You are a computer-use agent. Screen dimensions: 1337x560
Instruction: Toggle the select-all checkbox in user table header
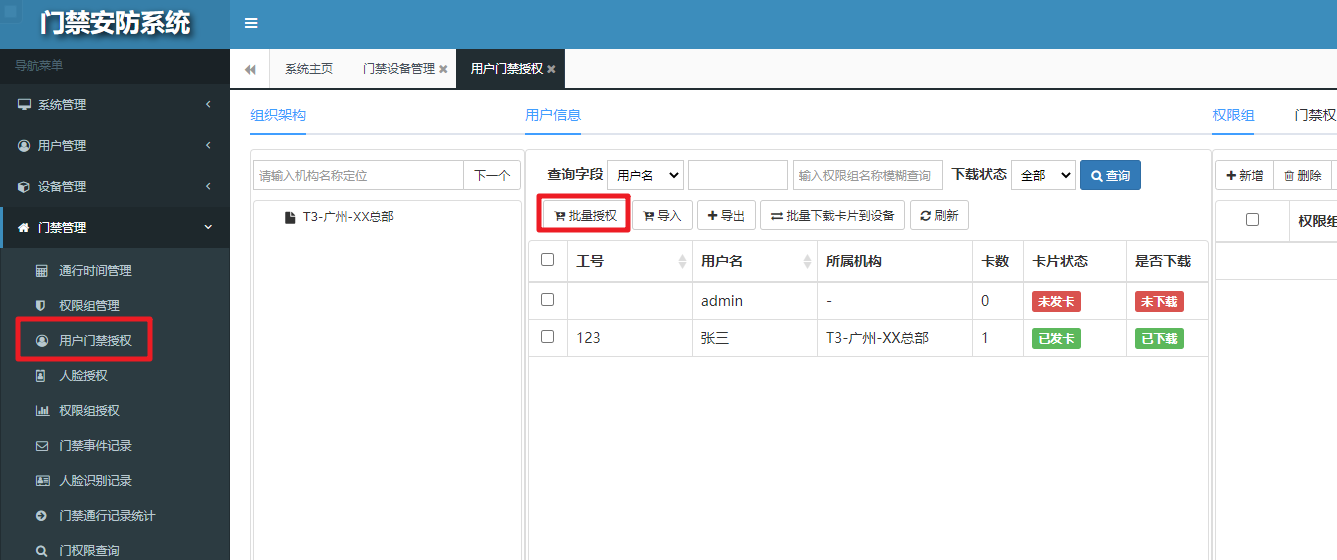point(547,260)
